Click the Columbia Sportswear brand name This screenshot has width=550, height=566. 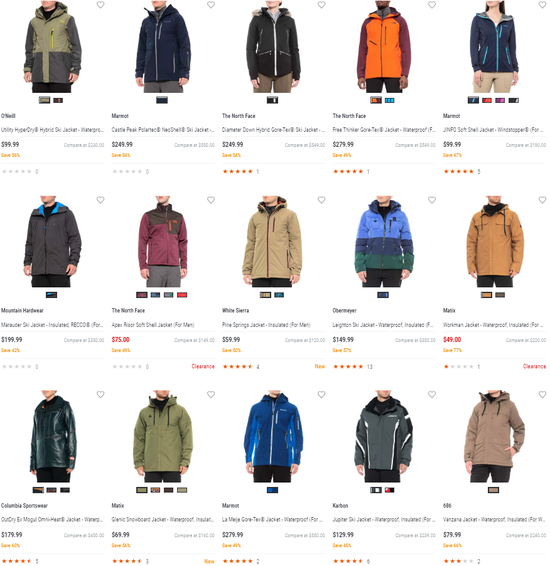tap(24, 506)
